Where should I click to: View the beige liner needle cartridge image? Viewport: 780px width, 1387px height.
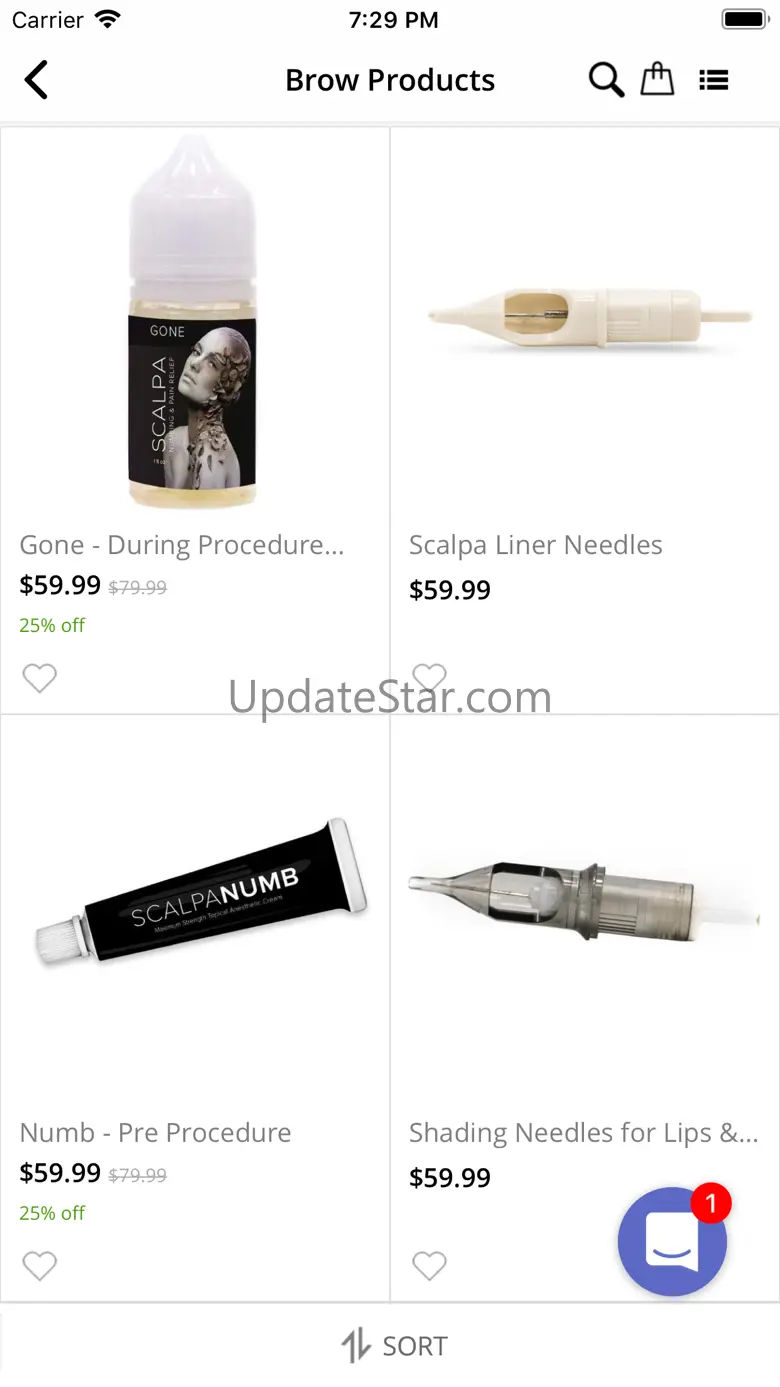click(x=590, y=318)
